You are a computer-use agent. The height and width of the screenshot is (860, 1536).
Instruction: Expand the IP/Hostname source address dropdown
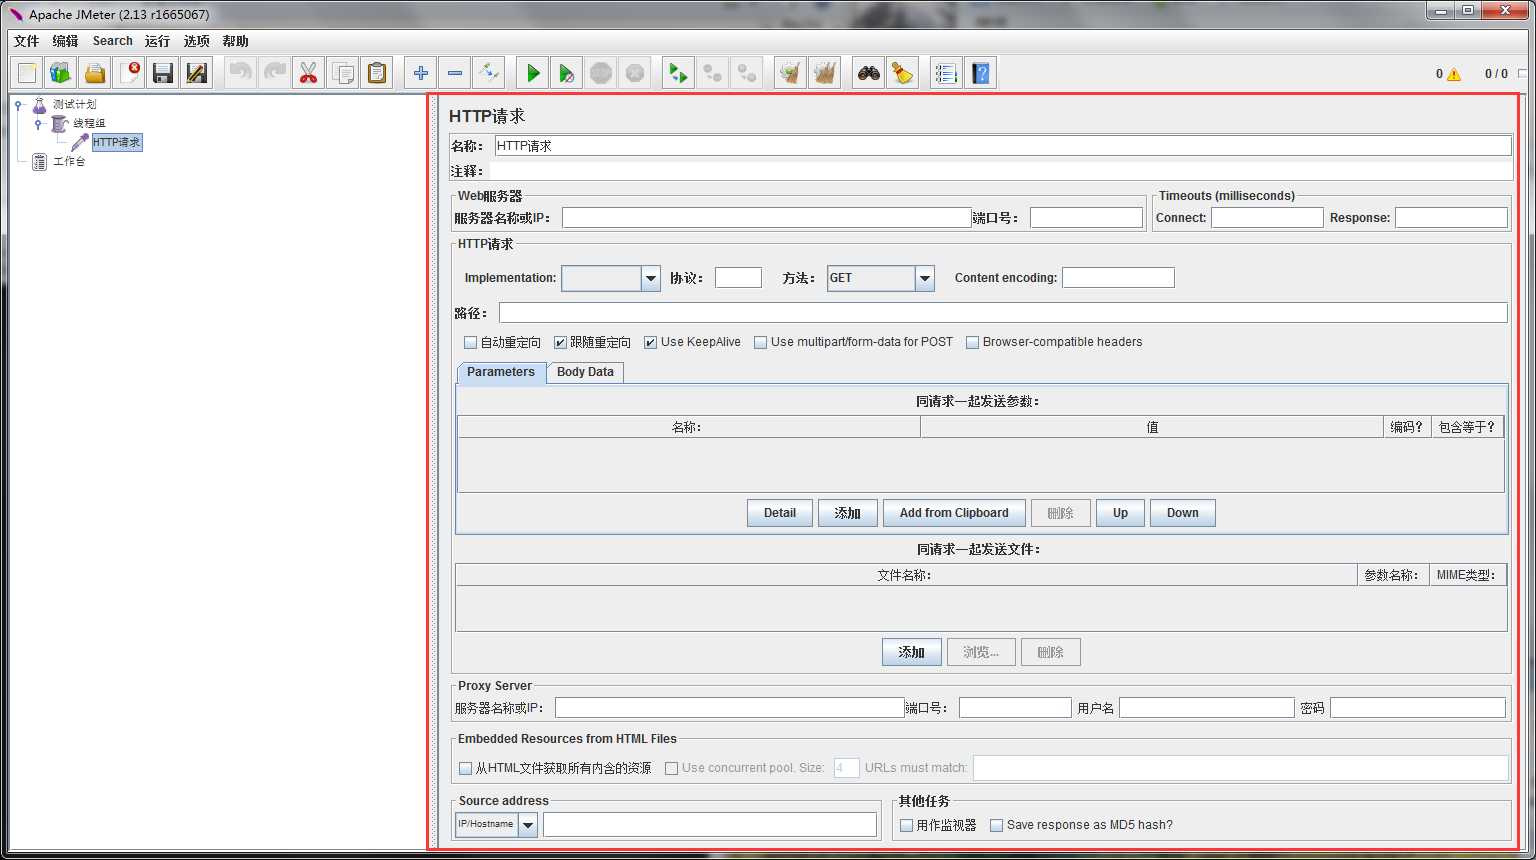(527, 825)
